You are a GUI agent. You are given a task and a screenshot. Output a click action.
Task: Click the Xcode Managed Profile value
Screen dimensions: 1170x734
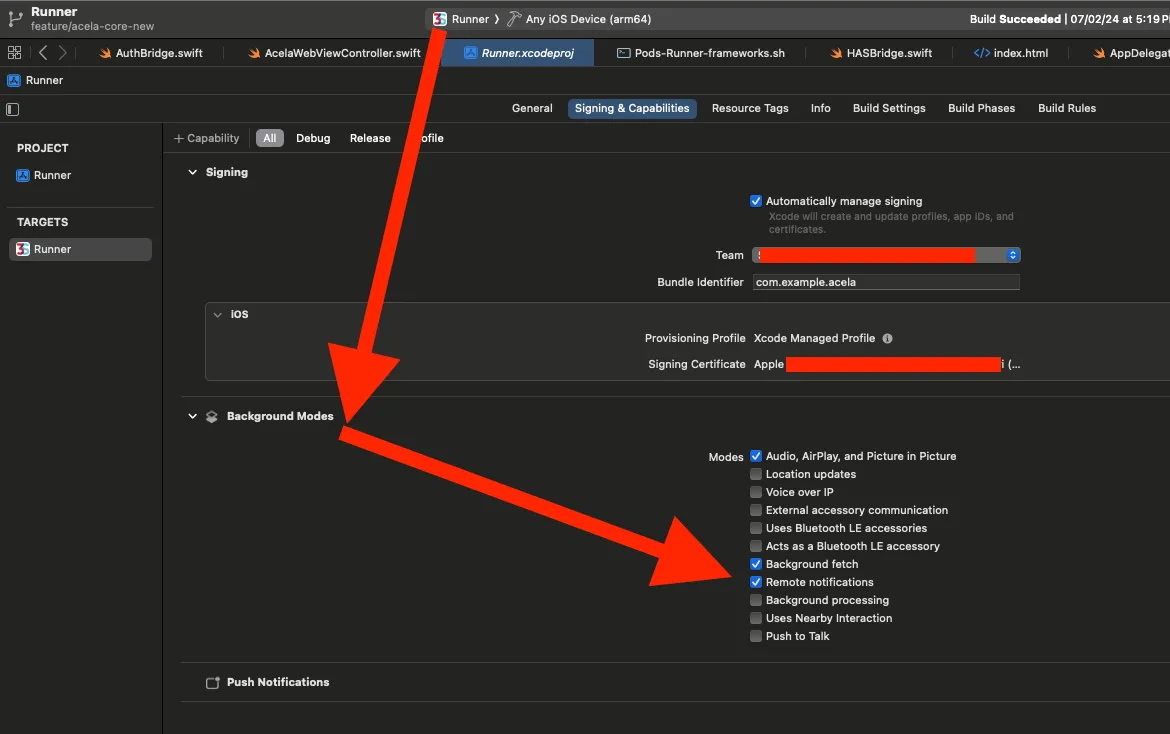(814, 339)
